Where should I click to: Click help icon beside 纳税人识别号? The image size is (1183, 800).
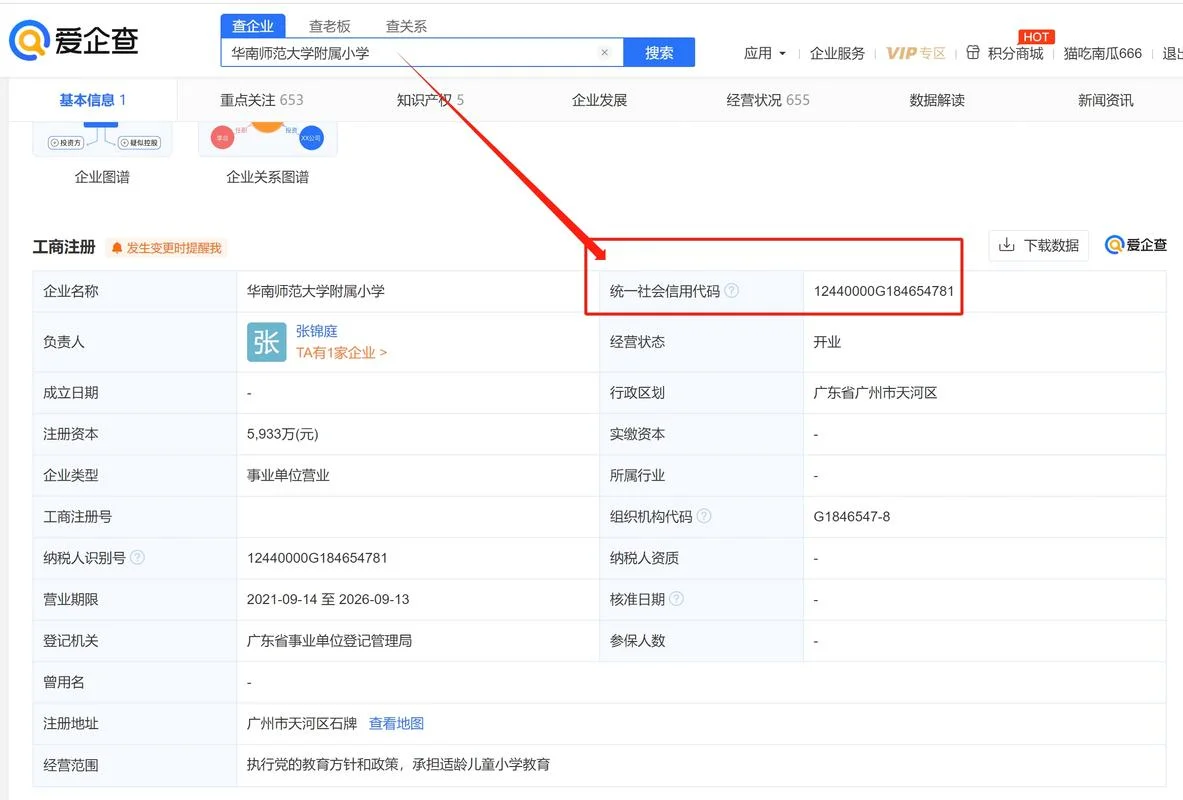(137, 558)
